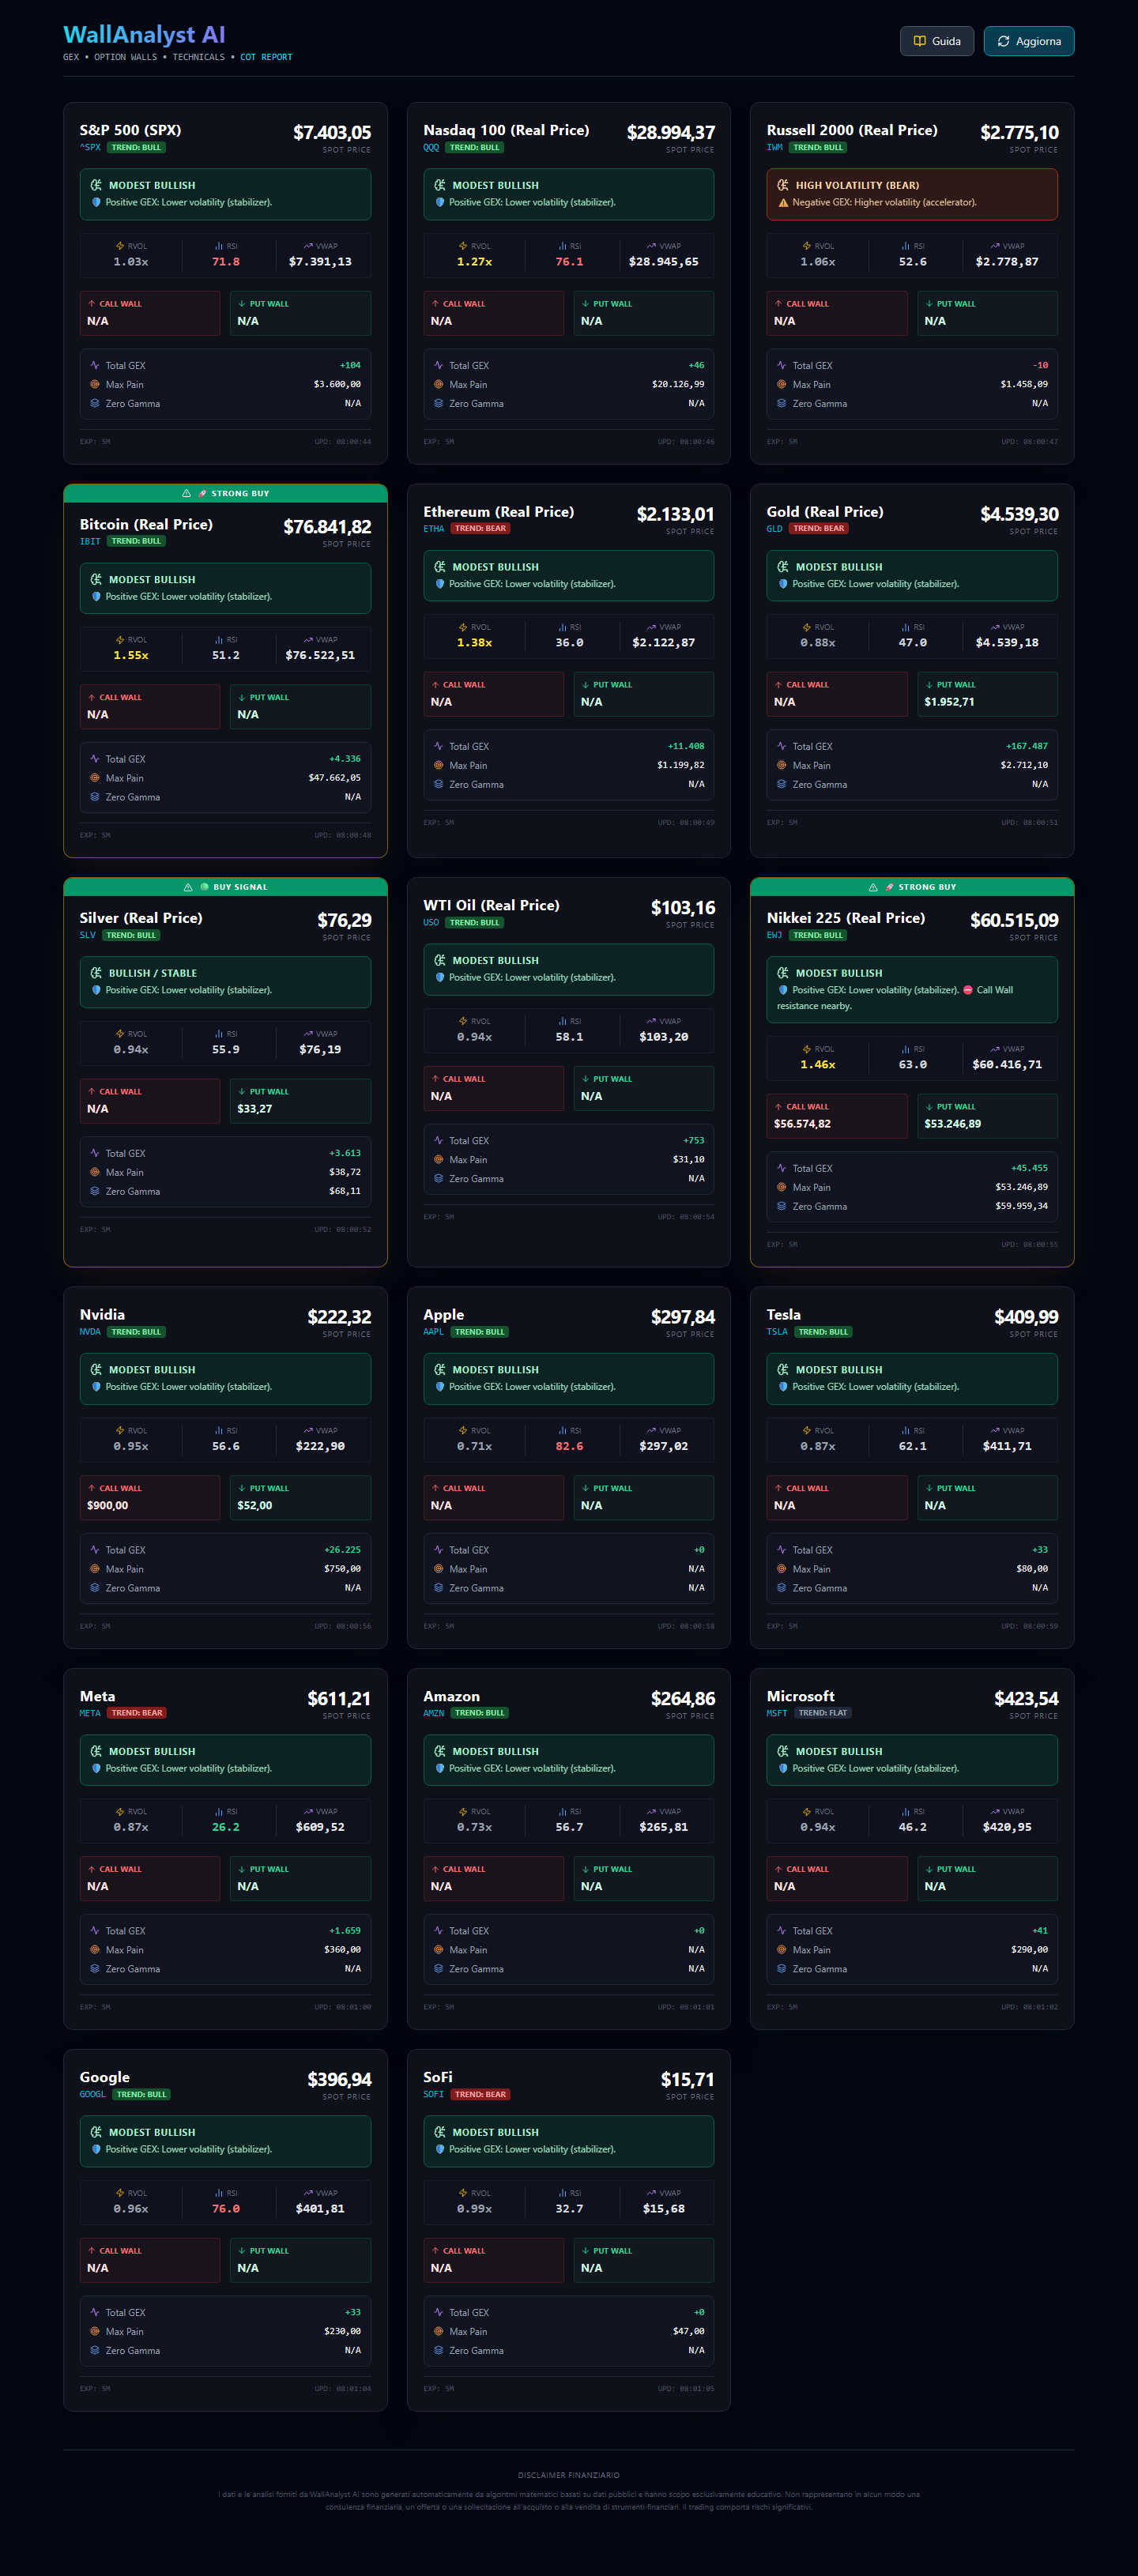Click the TREND: FLAT badge on Microsoft card
1138x2576 pixels.
point(823,1713)
